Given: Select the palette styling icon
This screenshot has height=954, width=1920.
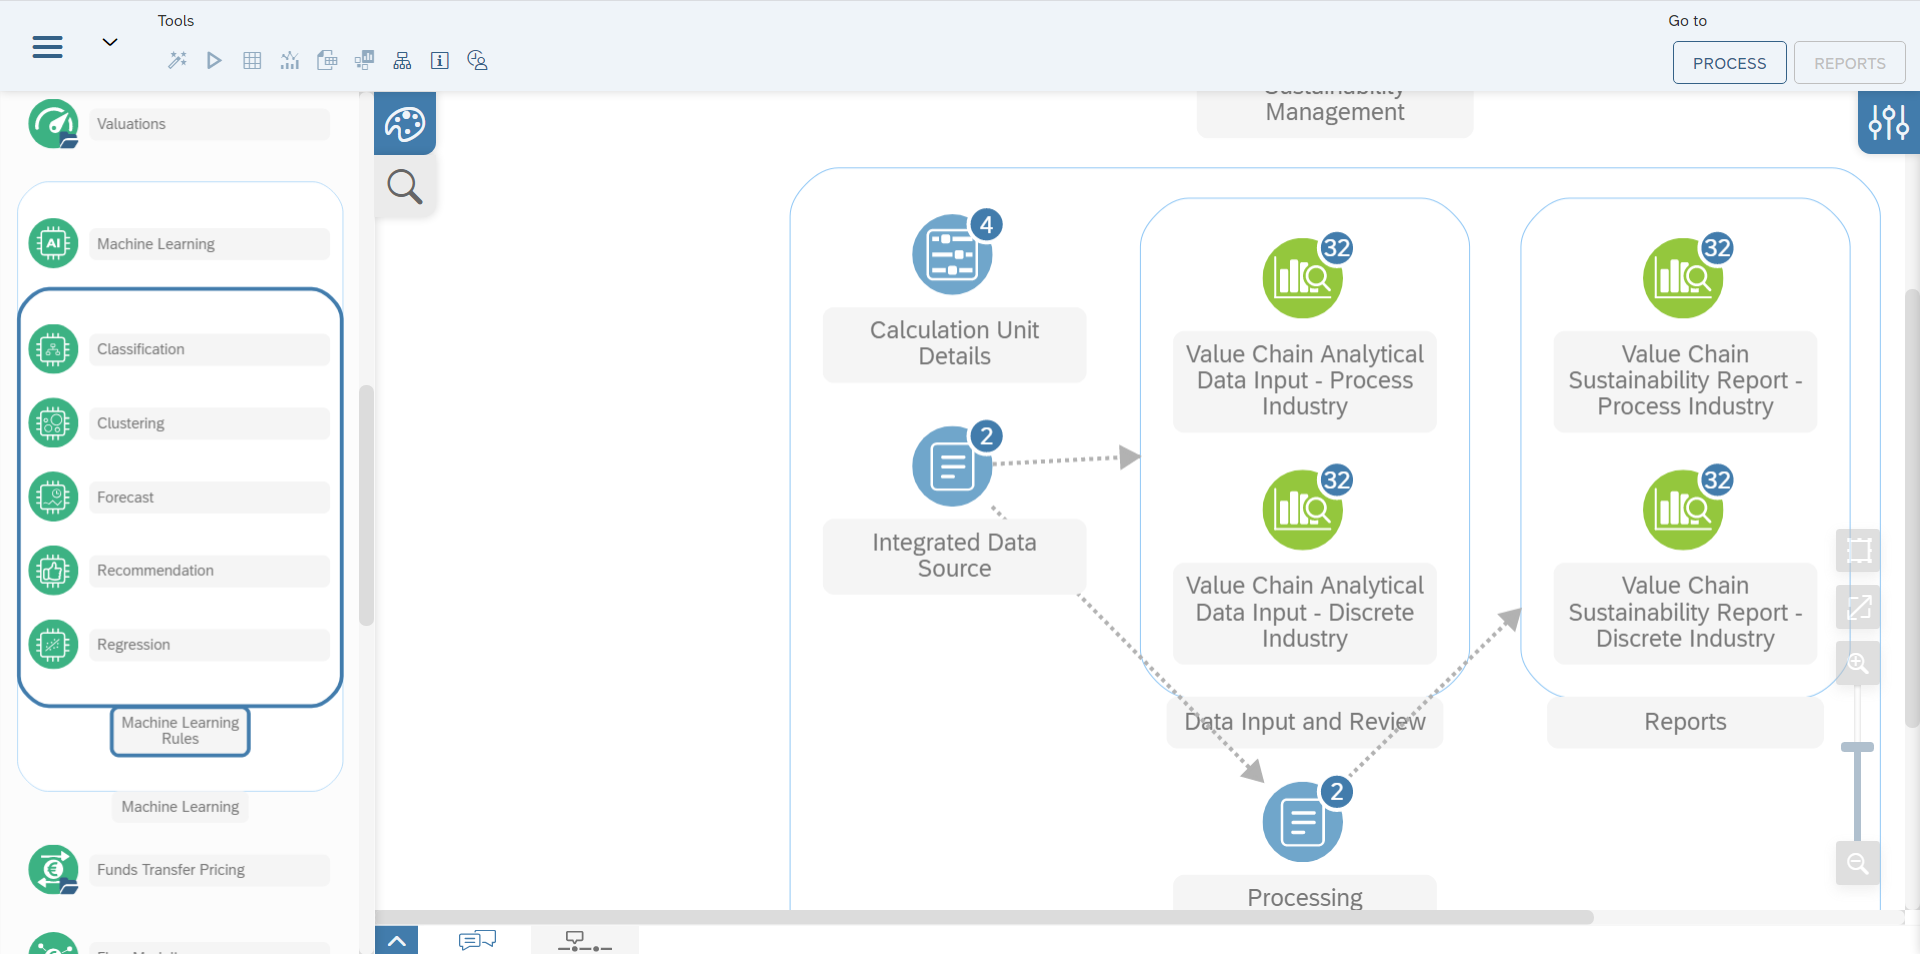Looking at the screenshot, I should pyautogui.click(x=404, y=123).
